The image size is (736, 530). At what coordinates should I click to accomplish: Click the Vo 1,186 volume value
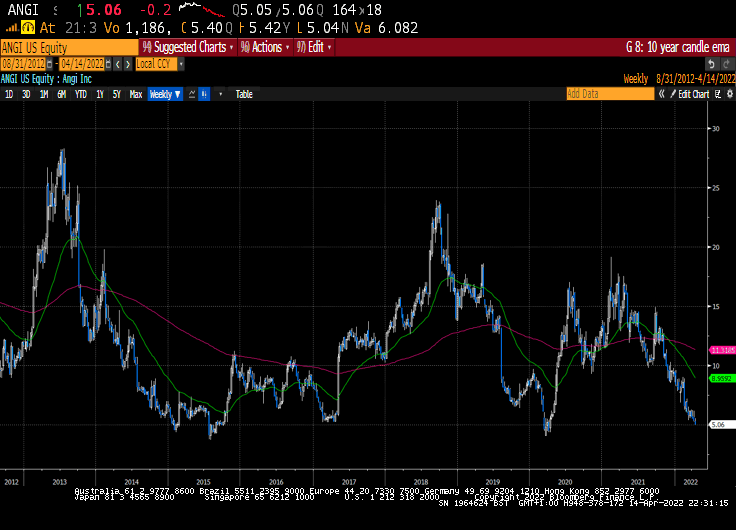[137, 28]
